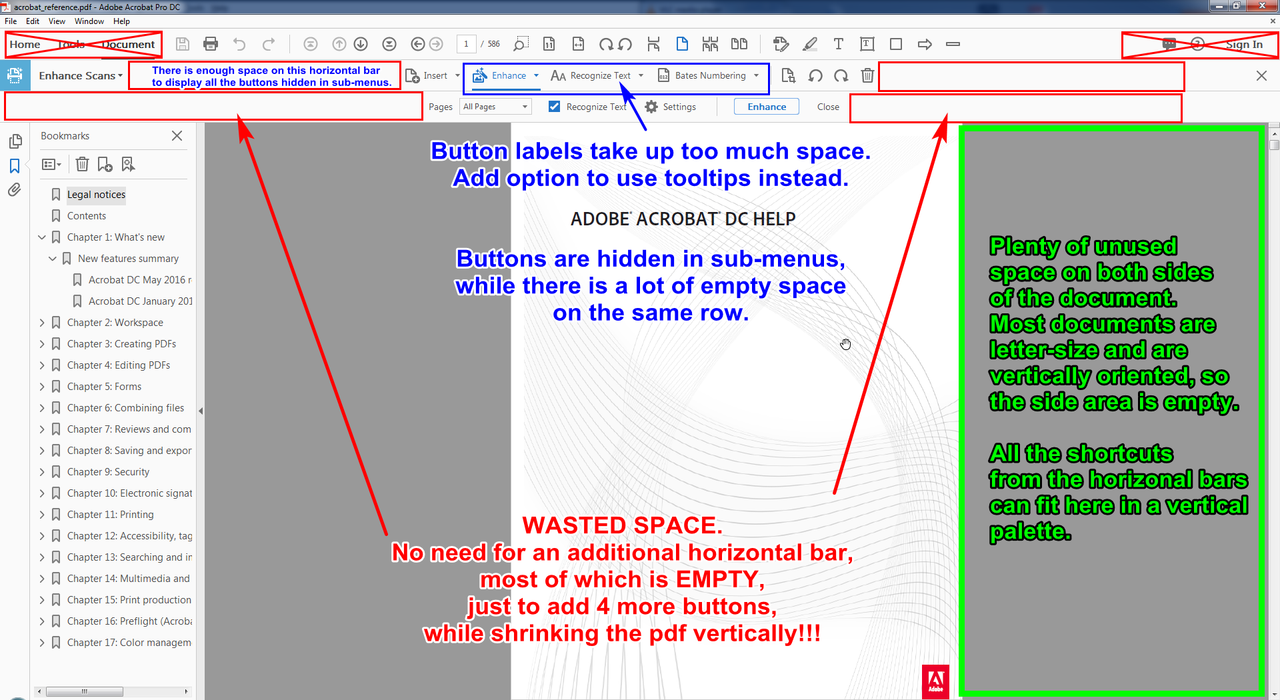
Task: Open the sticky note tag tool
Action: pyautogui.click(x=781, y=44)
